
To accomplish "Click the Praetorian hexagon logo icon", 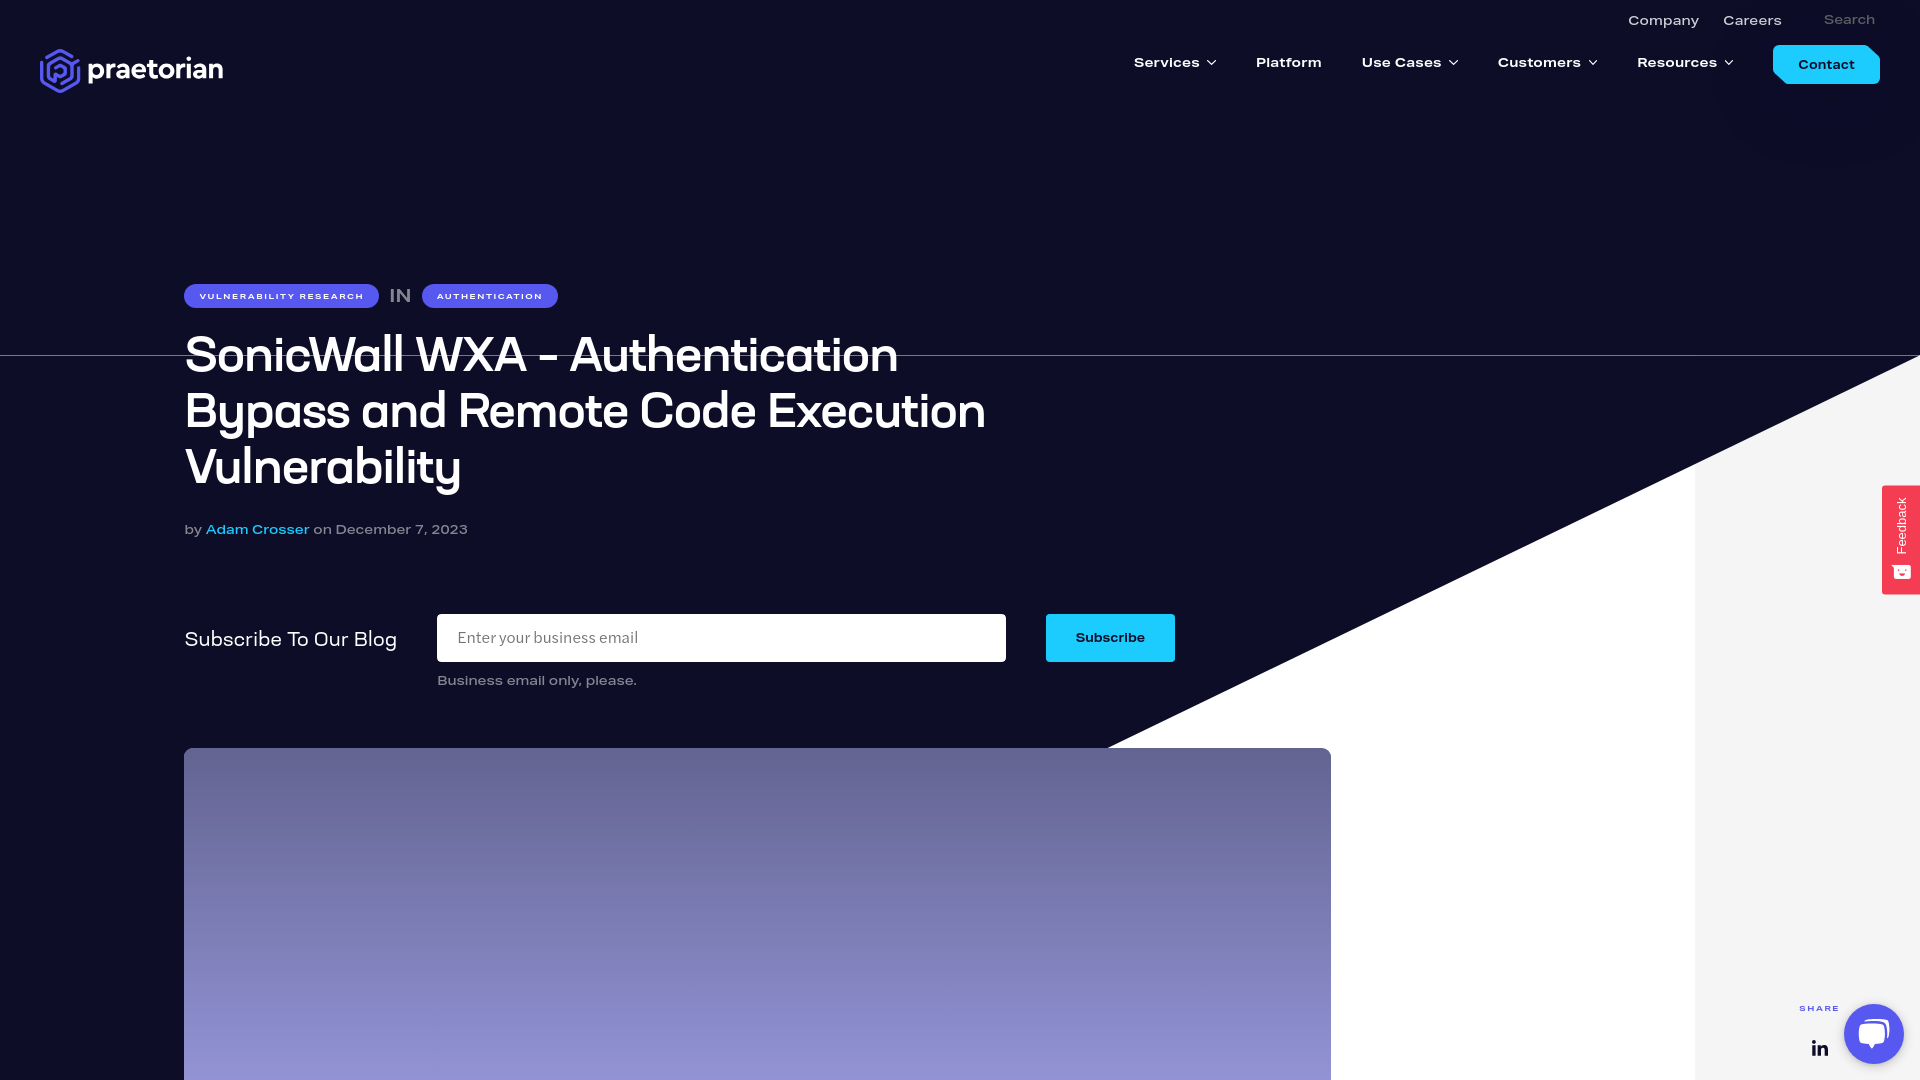I will [x=61, y=69].
